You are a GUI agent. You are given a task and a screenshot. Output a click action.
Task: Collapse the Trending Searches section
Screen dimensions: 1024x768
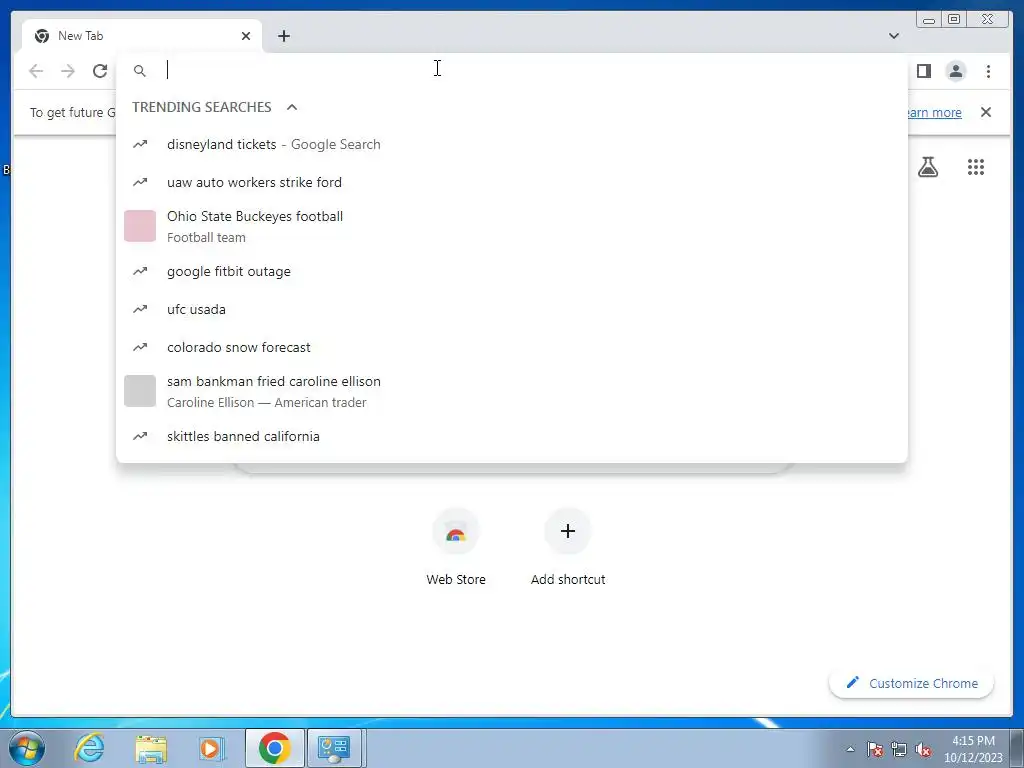click(292, 107)
